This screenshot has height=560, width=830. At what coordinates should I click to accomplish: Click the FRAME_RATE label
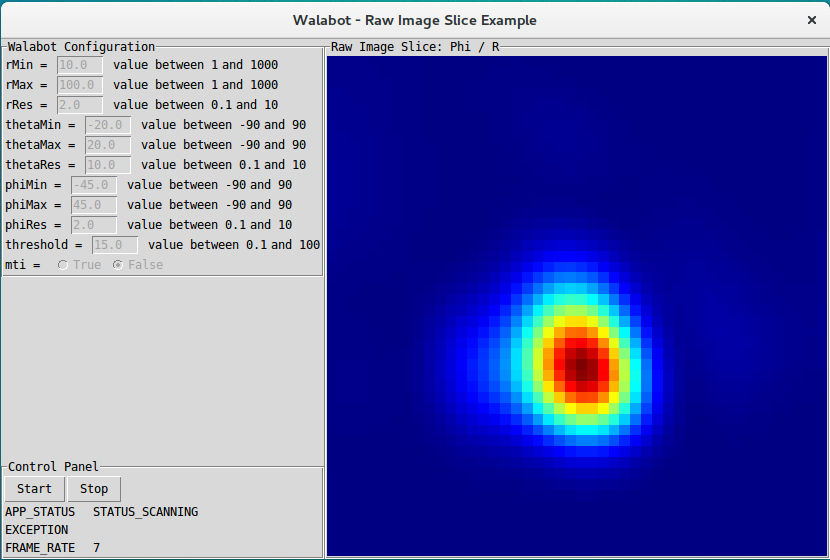[x=40, y=548]
